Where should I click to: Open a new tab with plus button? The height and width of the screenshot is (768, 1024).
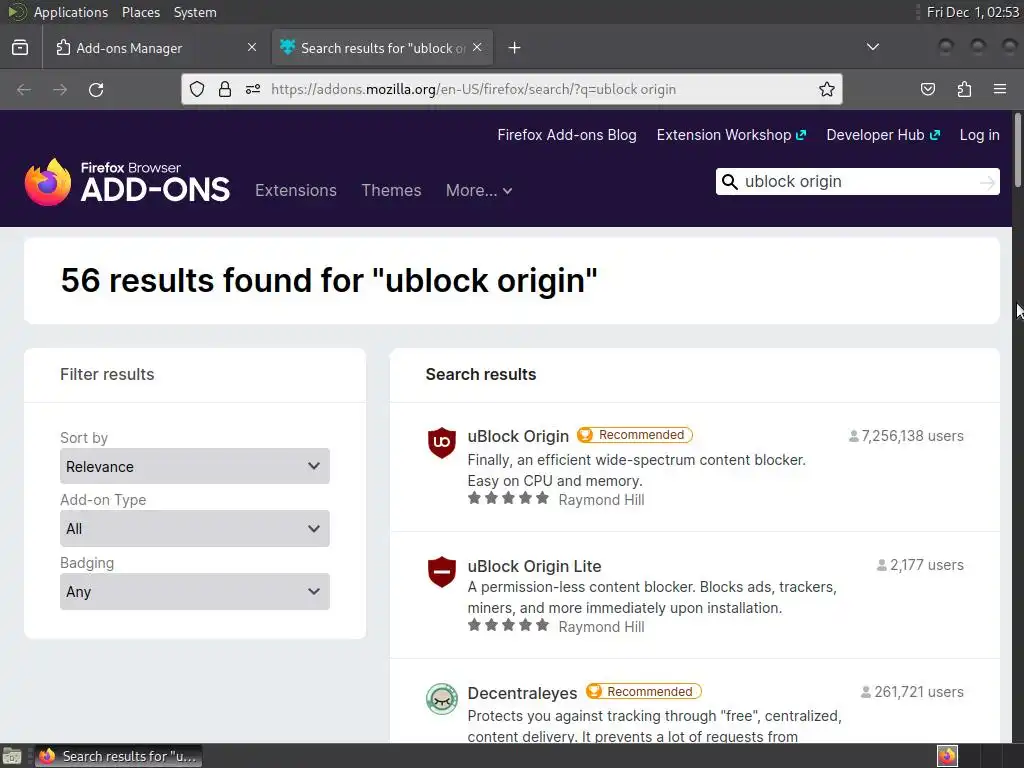point(515,48)
